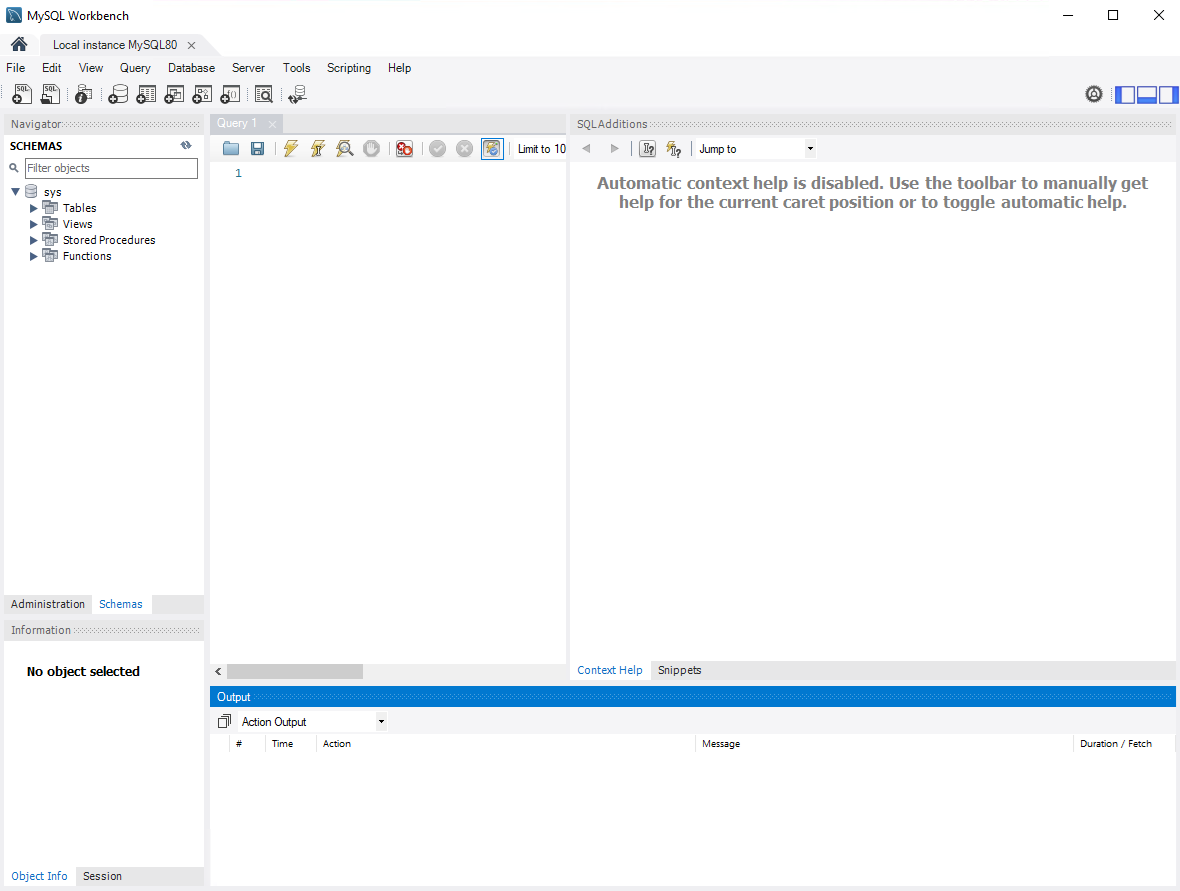Open the Edit menu
This screenshot has width=1180, height=891.
pyautogui.click(x=52, y=68)
